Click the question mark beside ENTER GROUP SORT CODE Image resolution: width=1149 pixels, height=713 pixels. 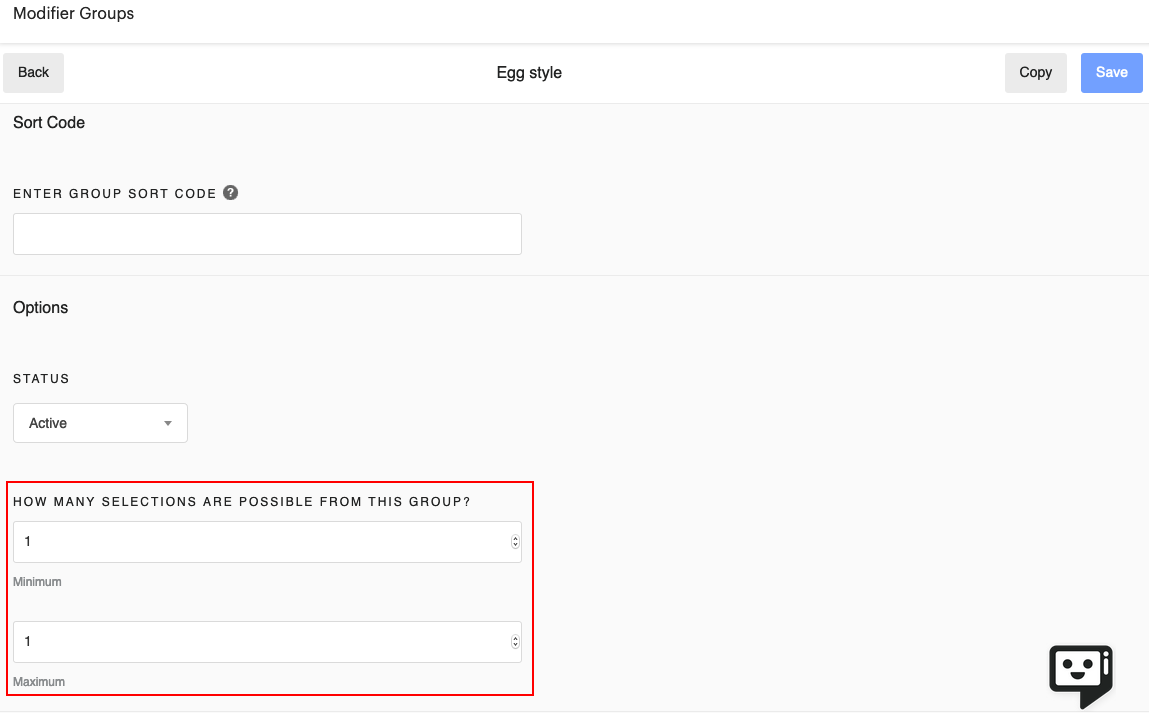230,192
